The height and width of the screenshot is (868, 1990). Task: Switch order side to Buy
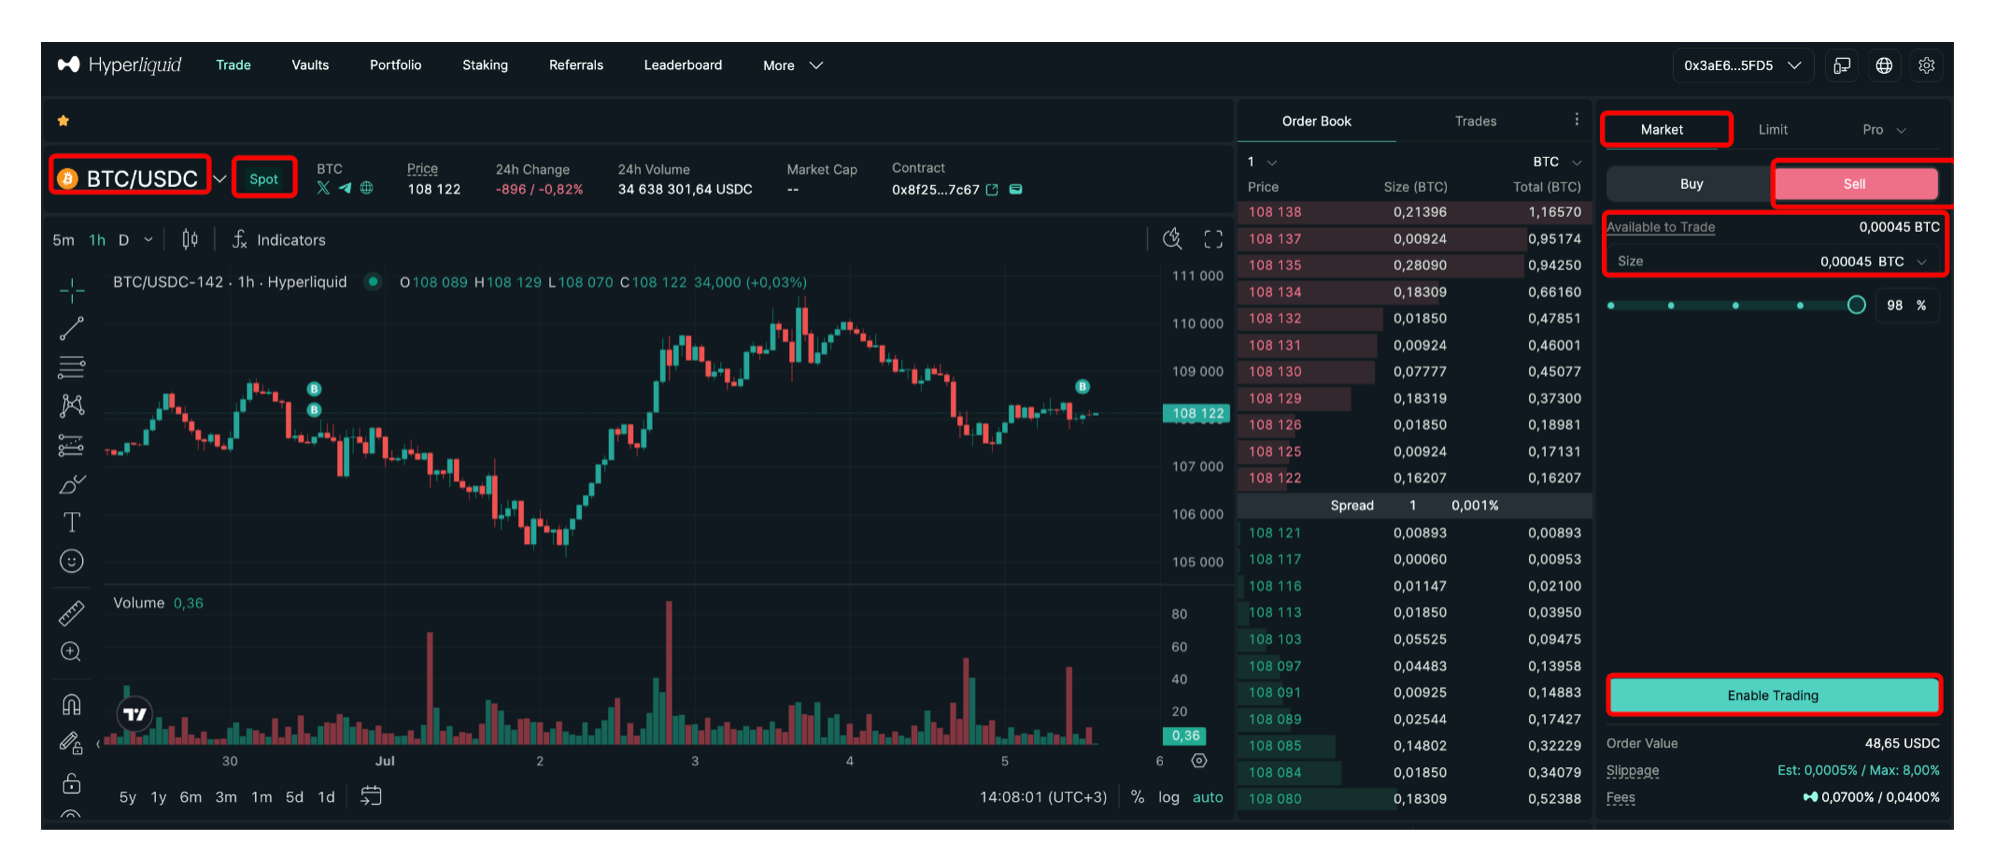1691,184
